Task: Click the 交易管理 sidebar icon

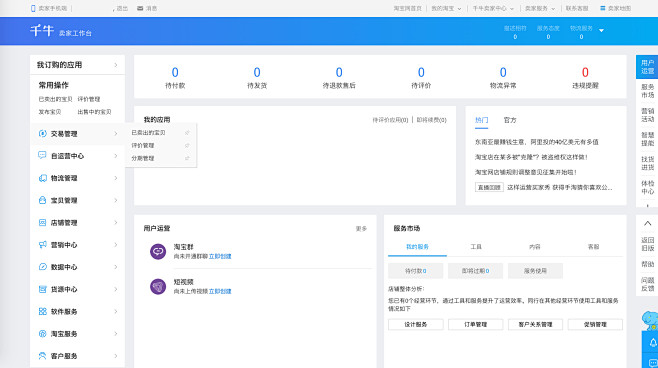Action: [x=42, y=133]
